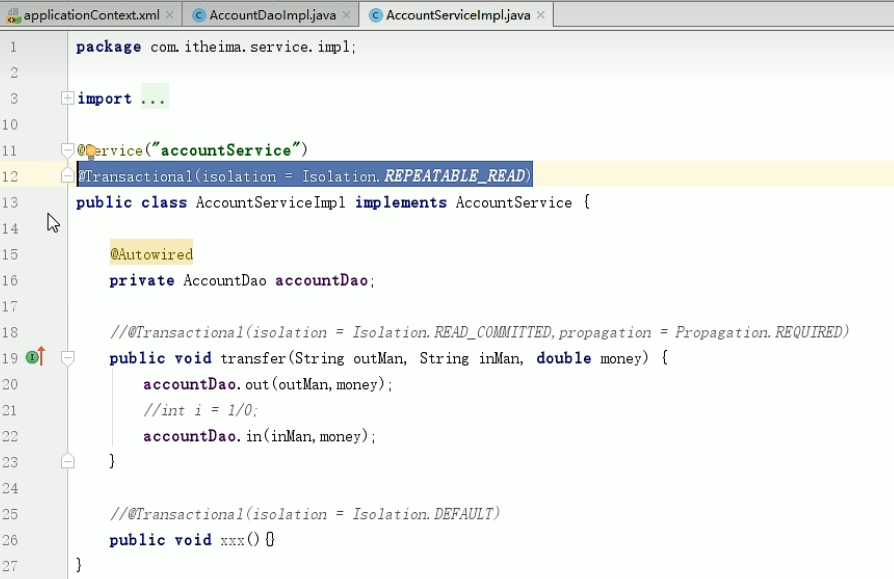Collapse the annotation fold marker on line 11

67,150
